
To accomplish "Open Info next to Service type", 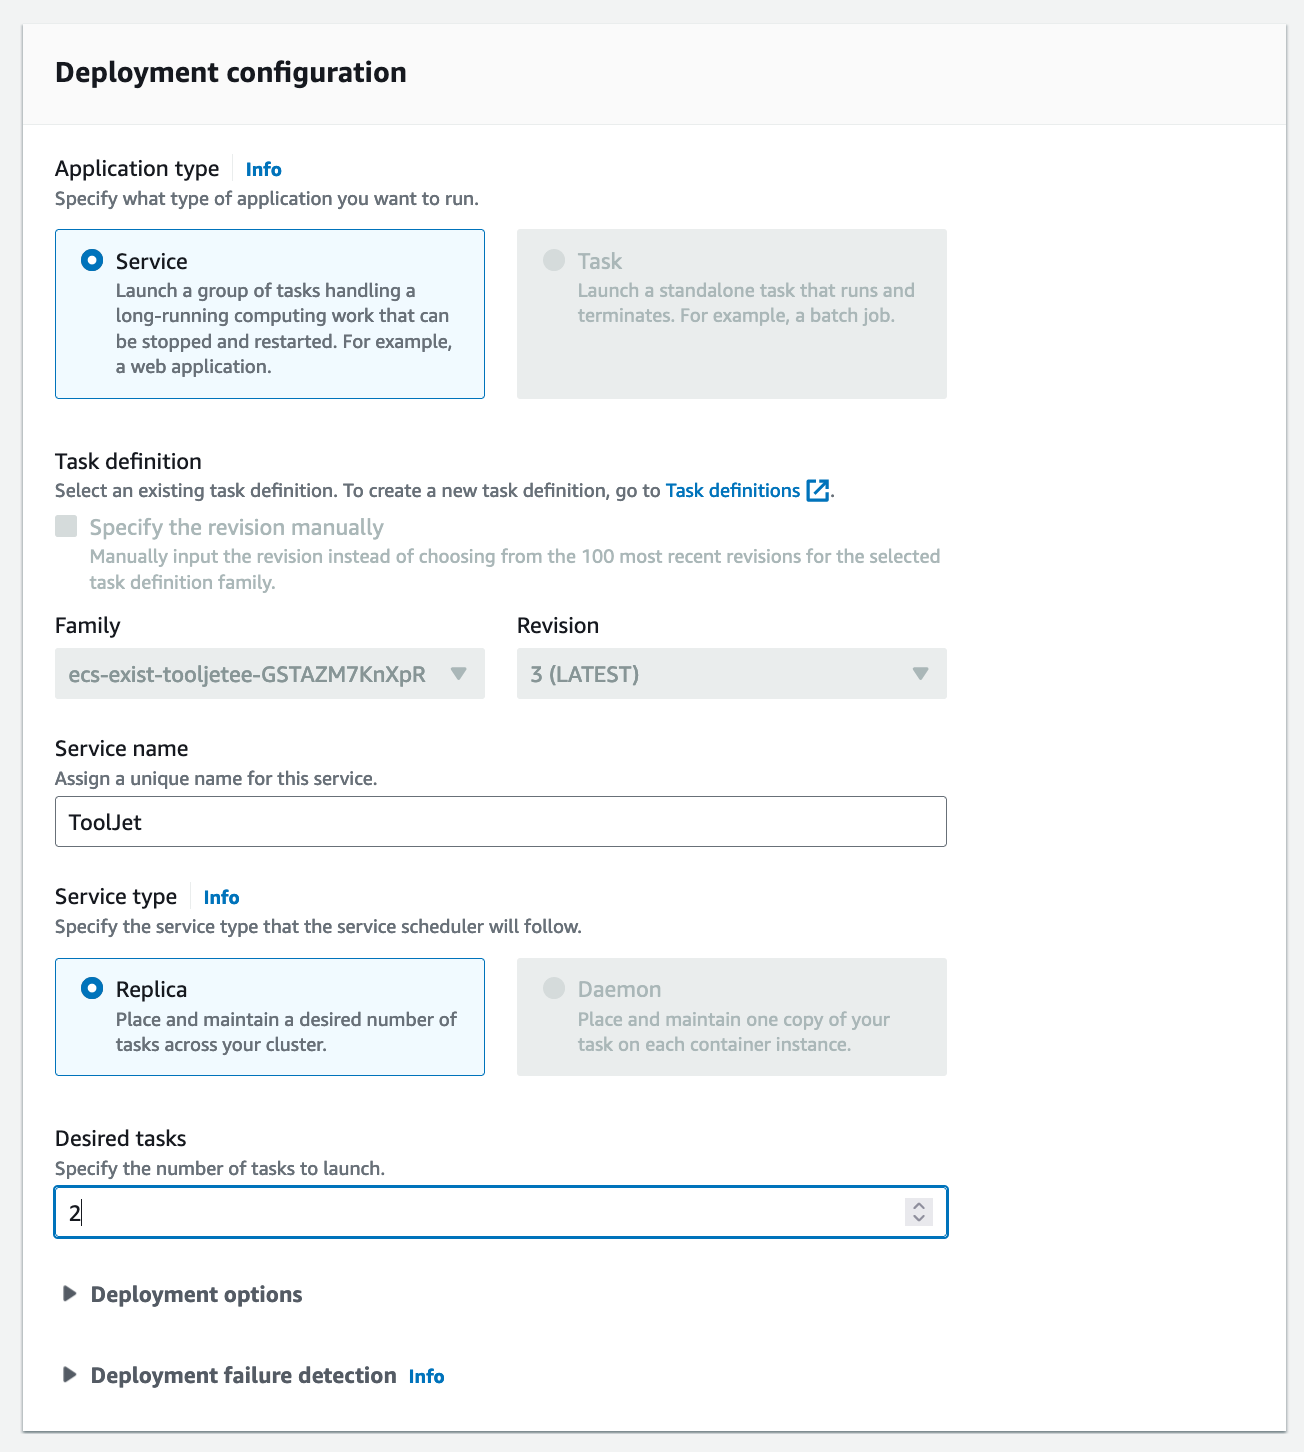I will coord(221,897).
